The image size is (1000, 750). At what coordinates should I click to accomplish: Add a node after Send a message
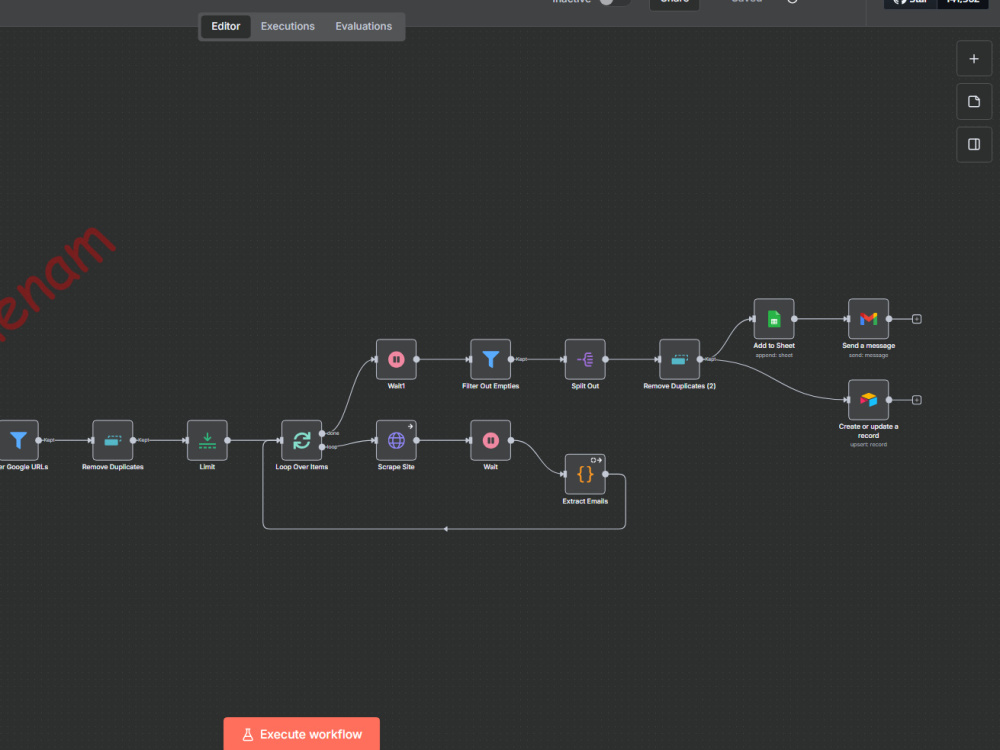(x=916, y=319)
